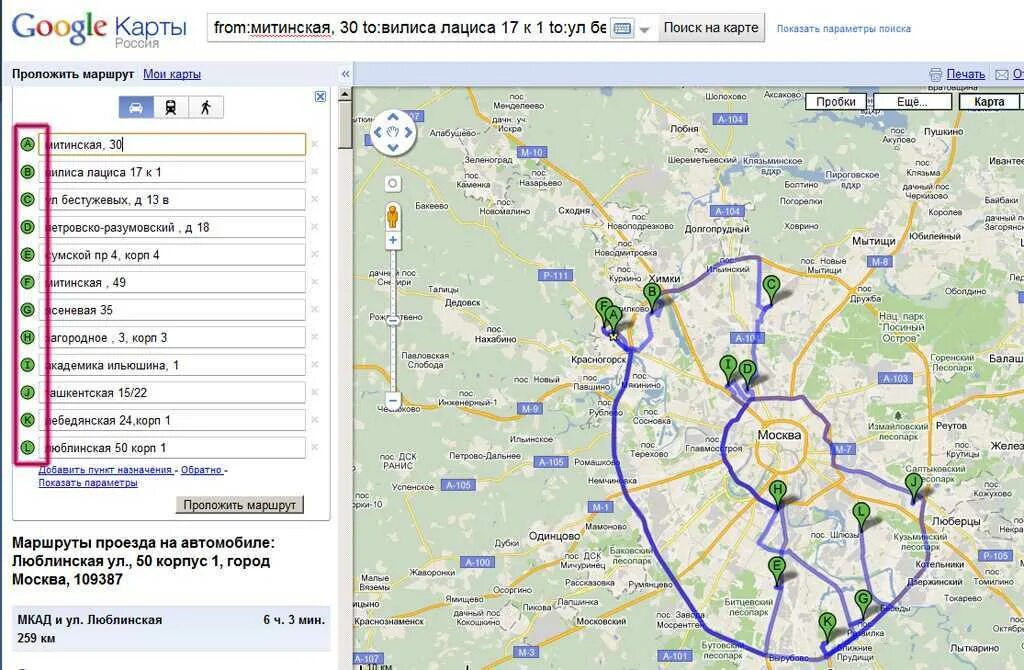Close the directions panel with X icon
The width and height of the screenshot is (1024, 670).
coord(320,97)
